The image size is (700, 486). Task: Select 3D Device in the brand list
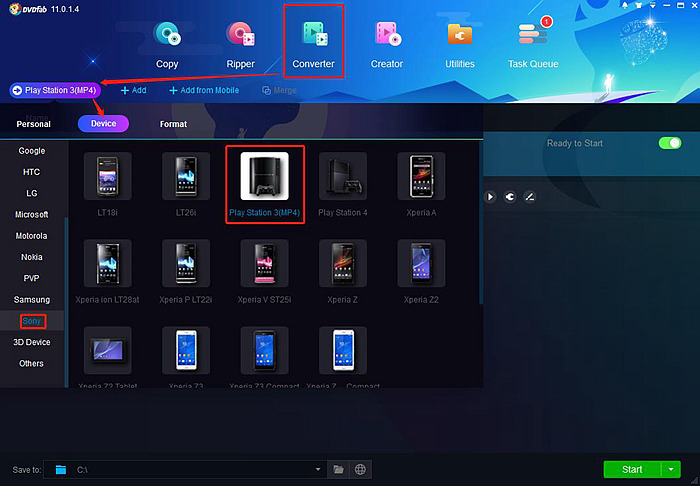click(x=32, y=342)
